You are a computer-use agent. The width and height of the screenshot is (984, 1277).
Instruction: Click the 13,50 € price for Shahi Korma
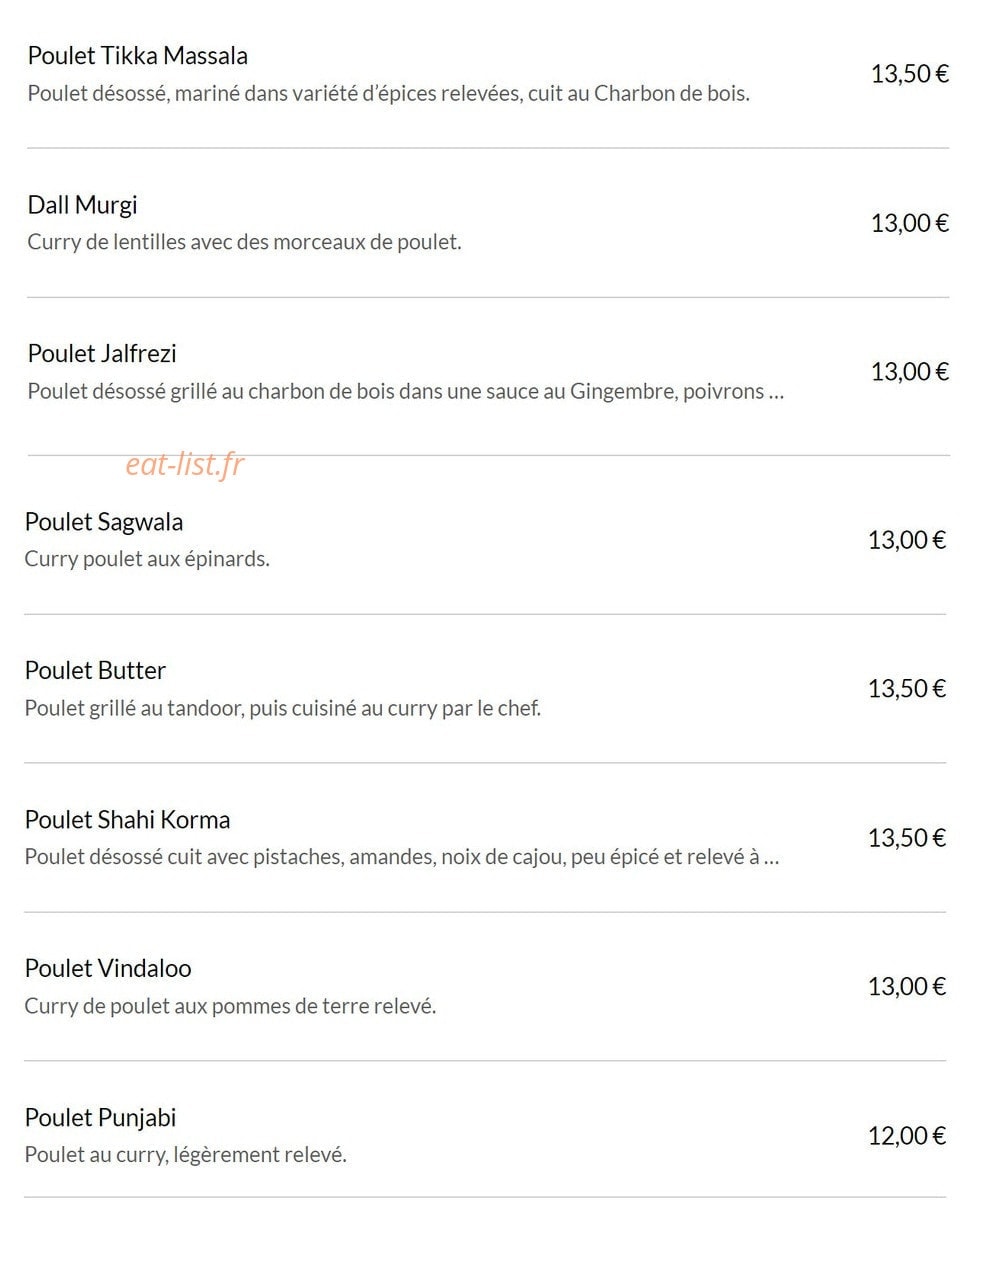pyautogui.click(x=906, y=838)
